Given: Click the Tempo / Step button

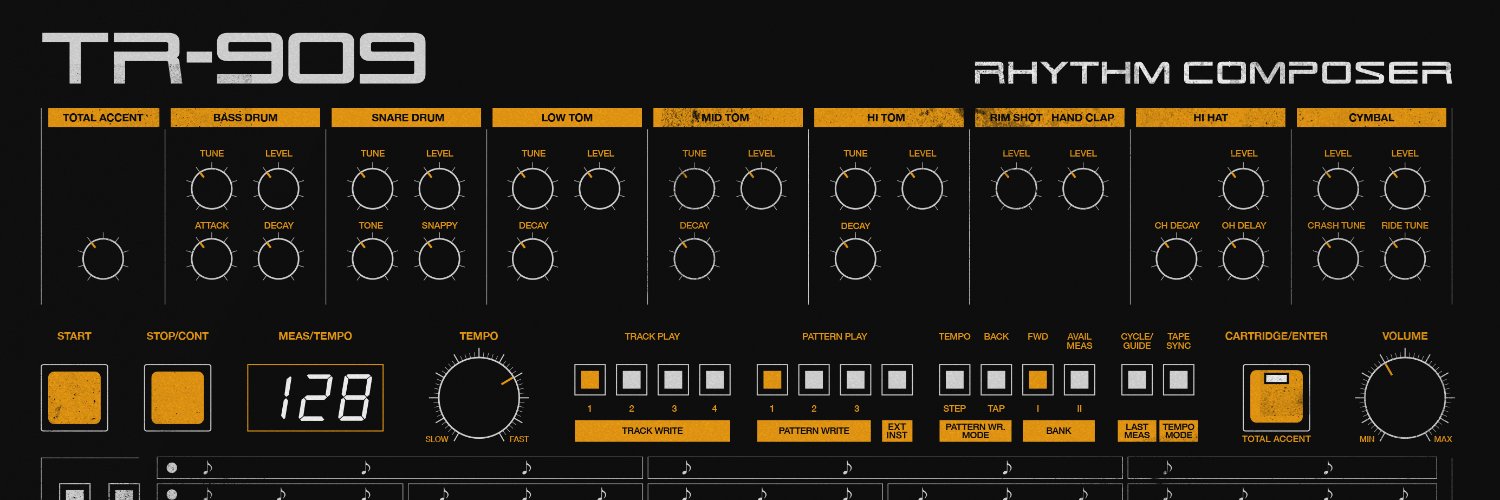Looking at the screenshot, I should (954, 380).
